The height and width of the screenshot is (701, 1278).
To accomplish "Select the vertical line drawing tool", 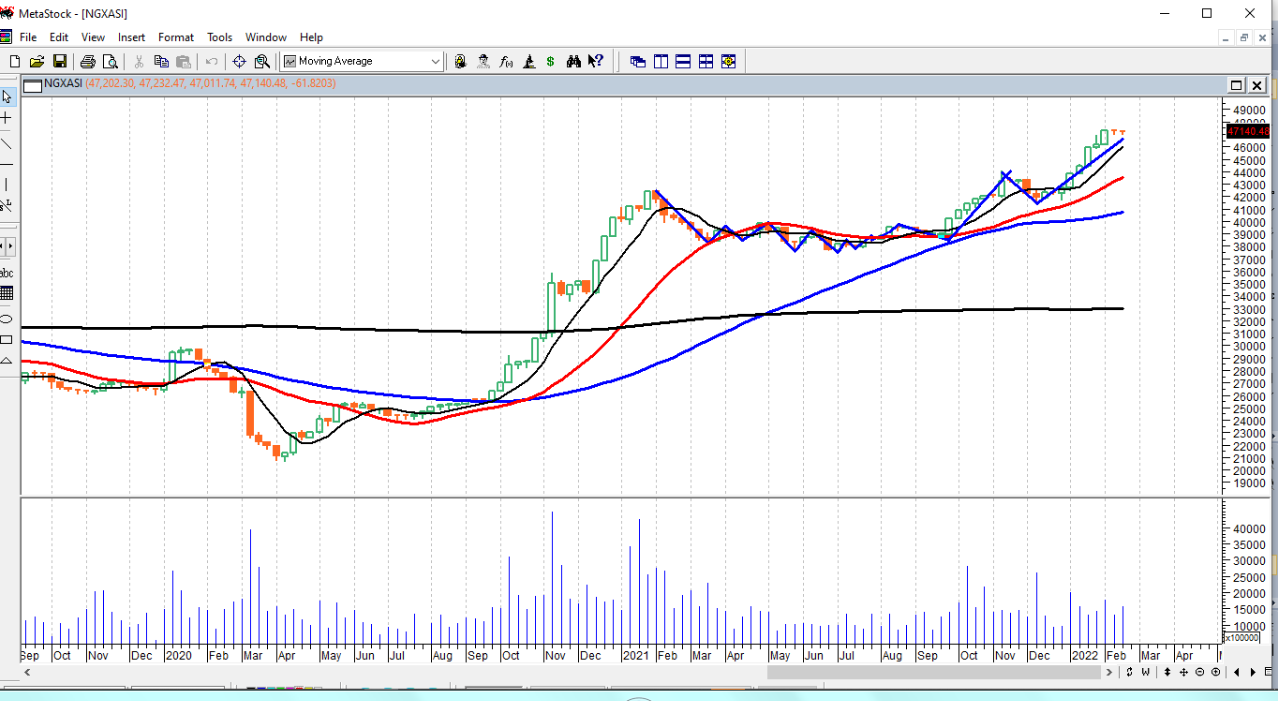I will point(6,184).
